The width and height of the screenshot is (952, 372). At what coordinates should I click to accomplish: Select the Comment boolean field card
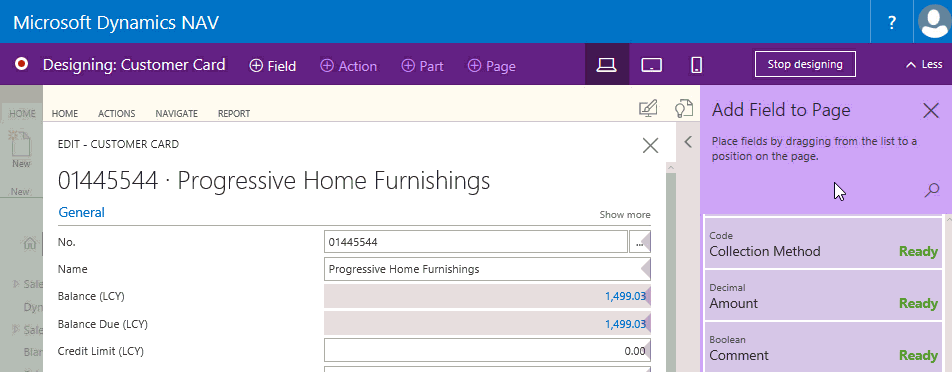[x=824, y=348]
